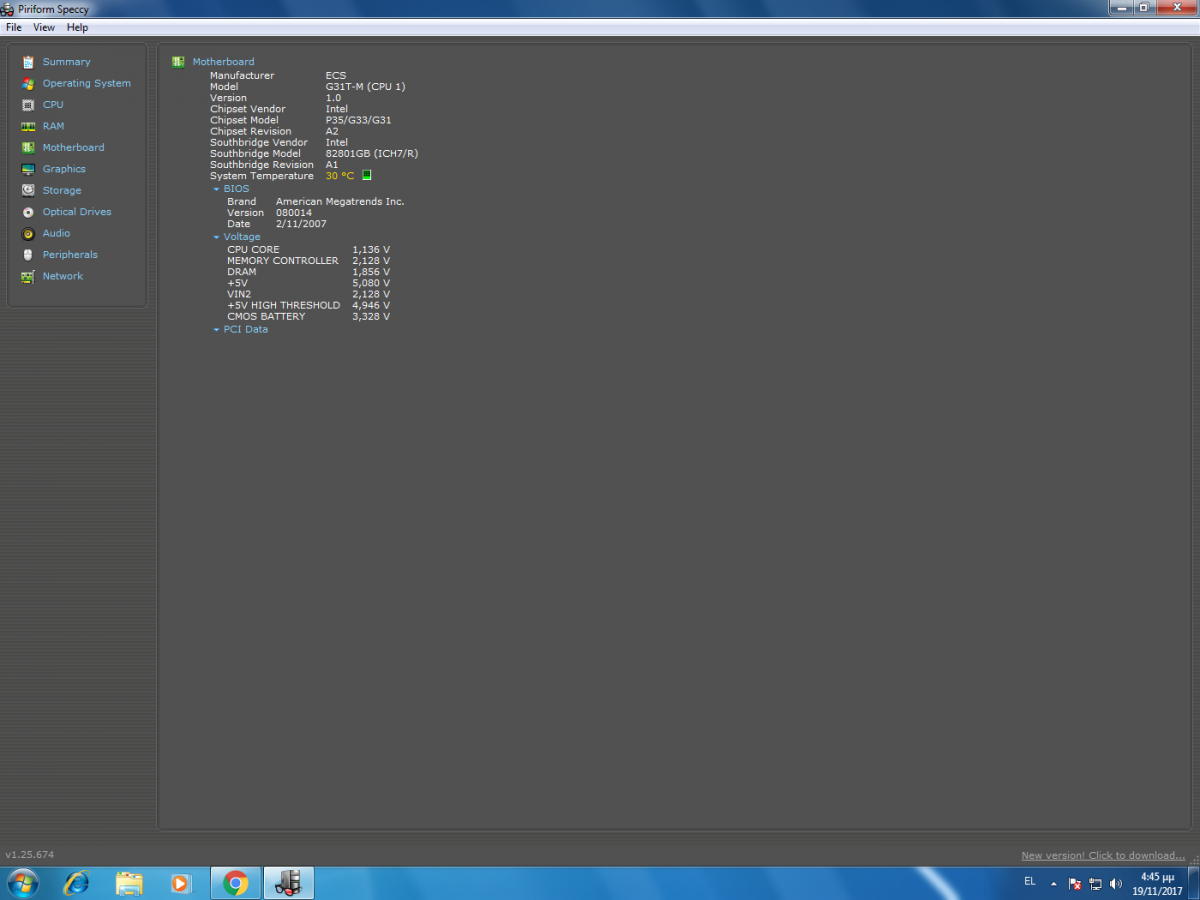Open the Storage section
The height and width of the screenshot is (900, 1200).
(62, 190)
